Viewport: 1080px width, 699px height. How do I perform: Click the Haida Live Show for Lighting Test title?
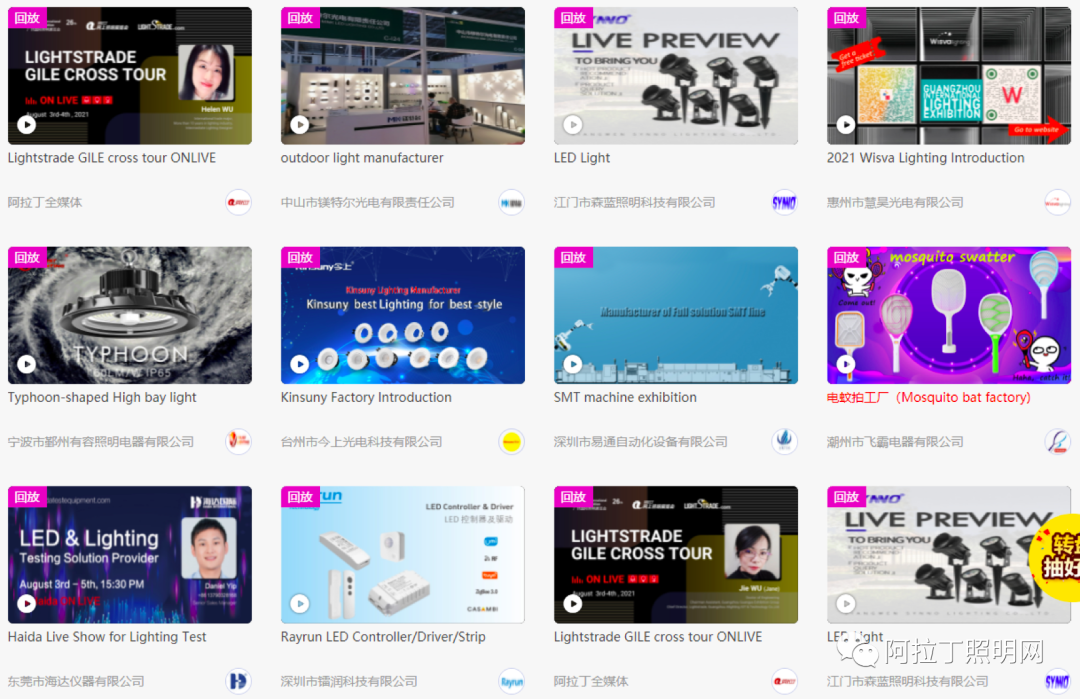(107, 637)
